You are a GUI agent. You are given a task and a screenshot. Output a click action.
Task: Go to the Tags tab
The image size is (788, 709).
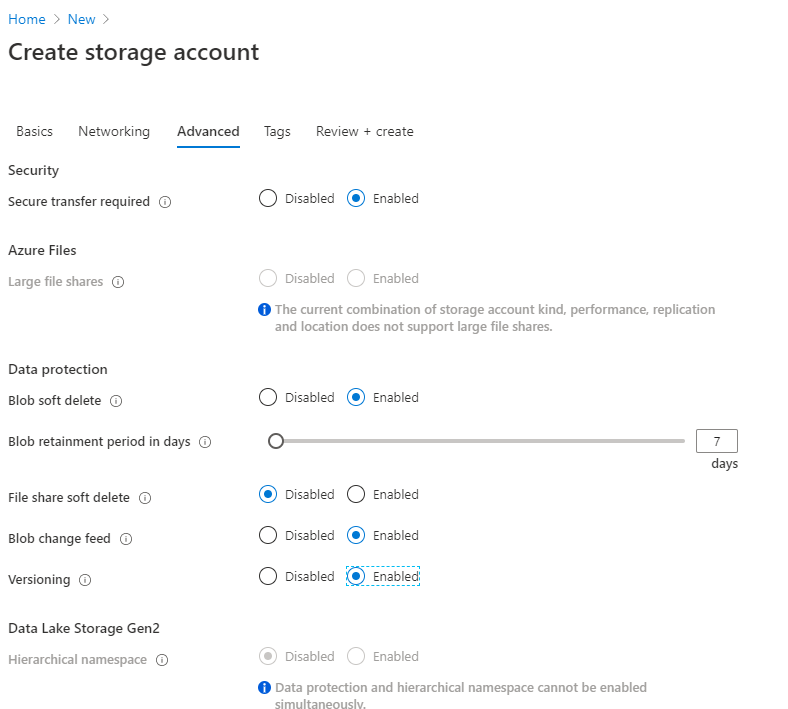coord(277,131)
